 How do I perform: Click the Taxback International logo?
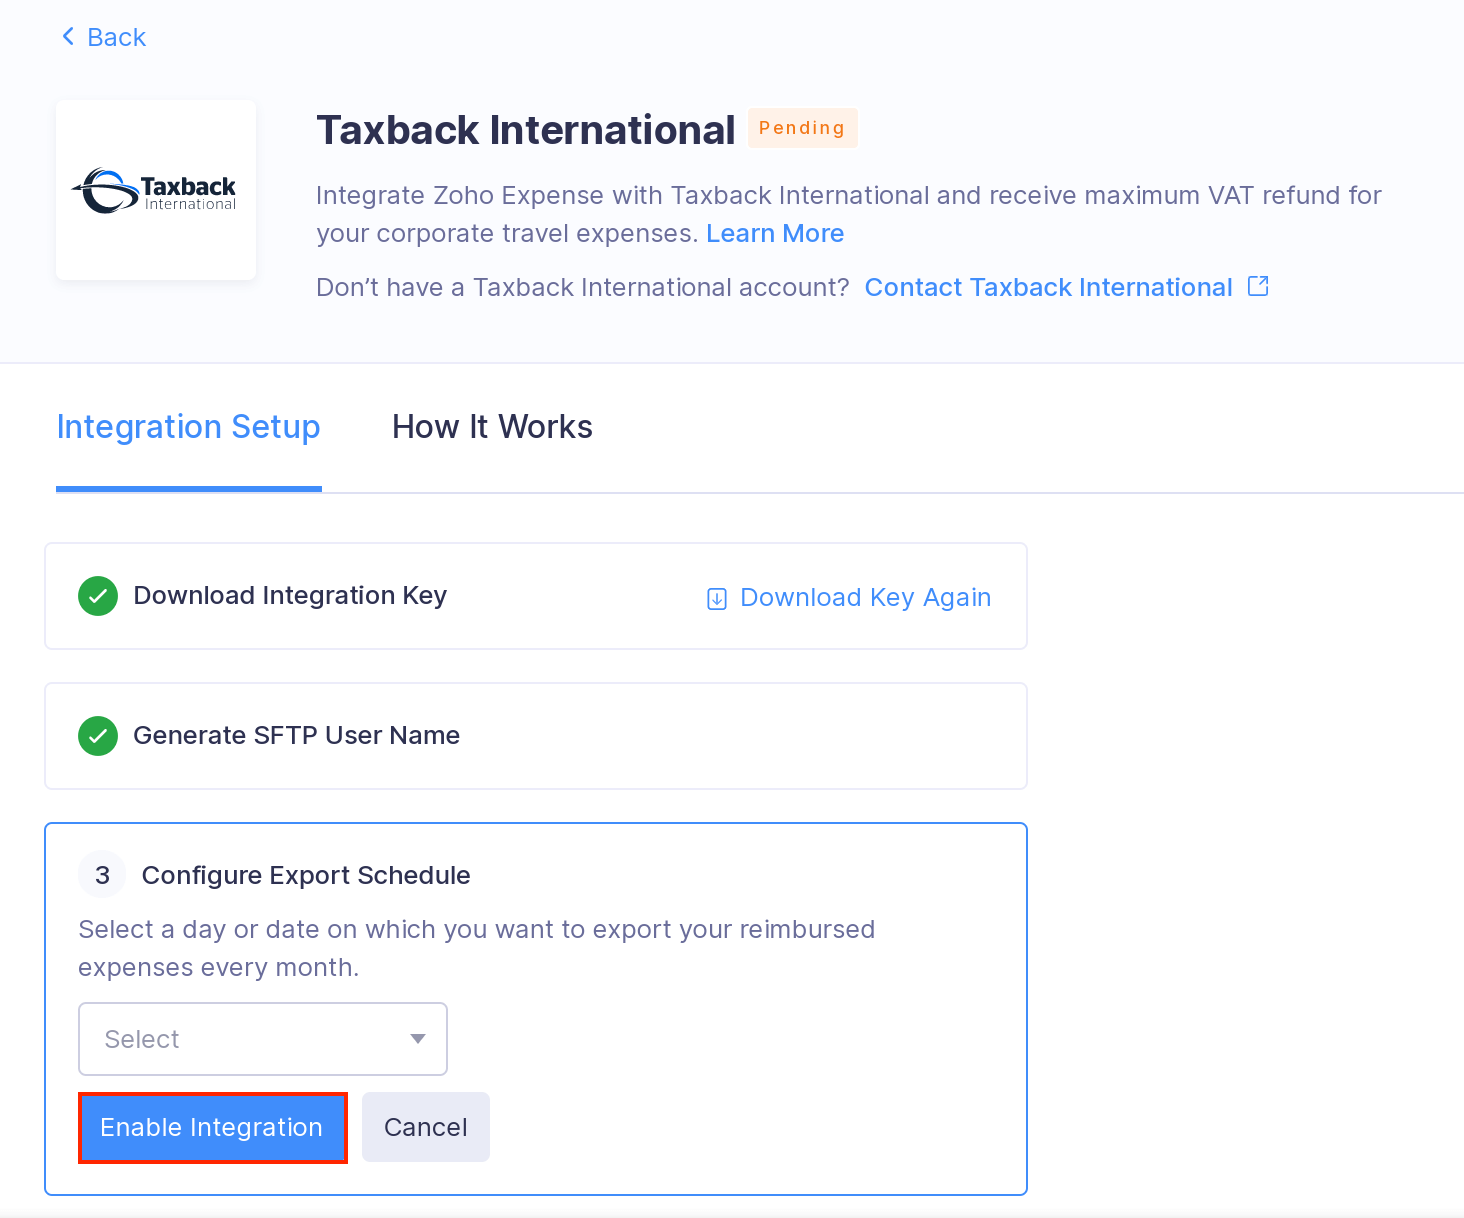[x=155, y=189]
